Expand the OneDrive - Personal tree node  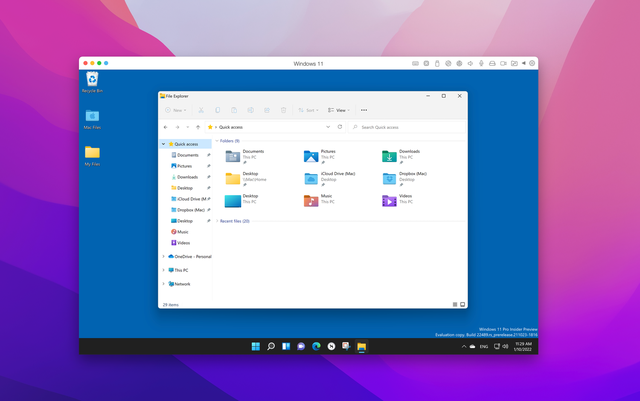coord(164,257)
